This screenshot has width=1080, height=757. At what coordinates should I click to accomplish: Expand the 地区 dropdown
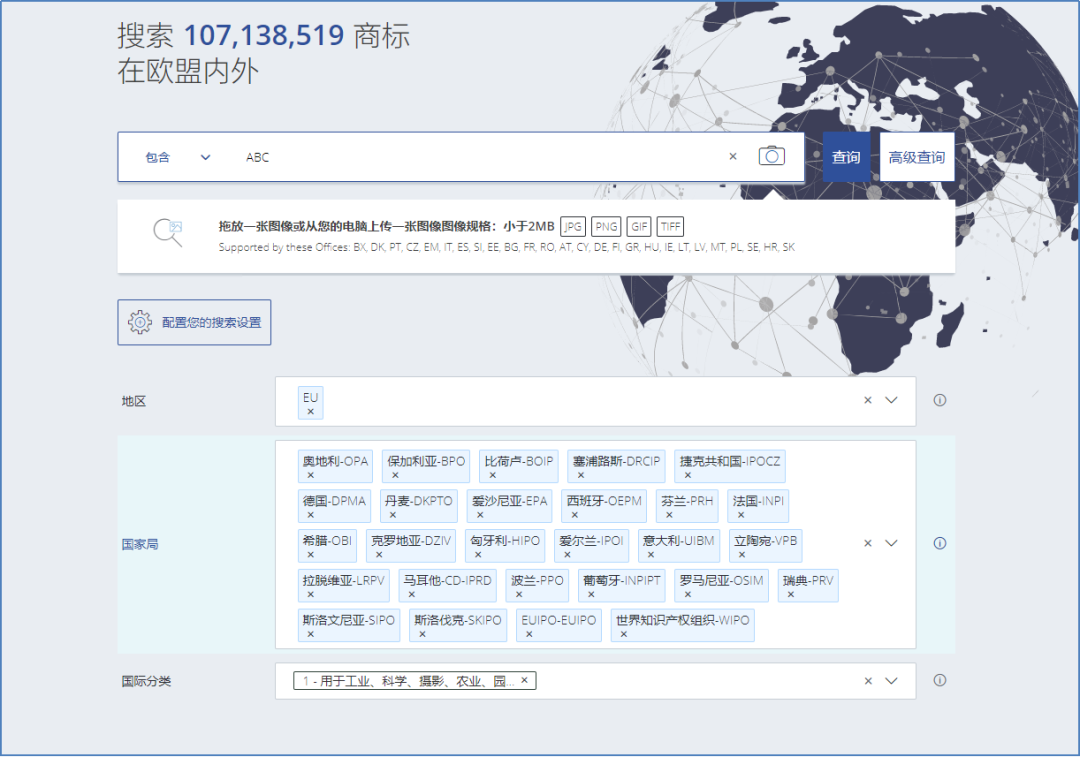pyautogui.click(x=891, y=400)
